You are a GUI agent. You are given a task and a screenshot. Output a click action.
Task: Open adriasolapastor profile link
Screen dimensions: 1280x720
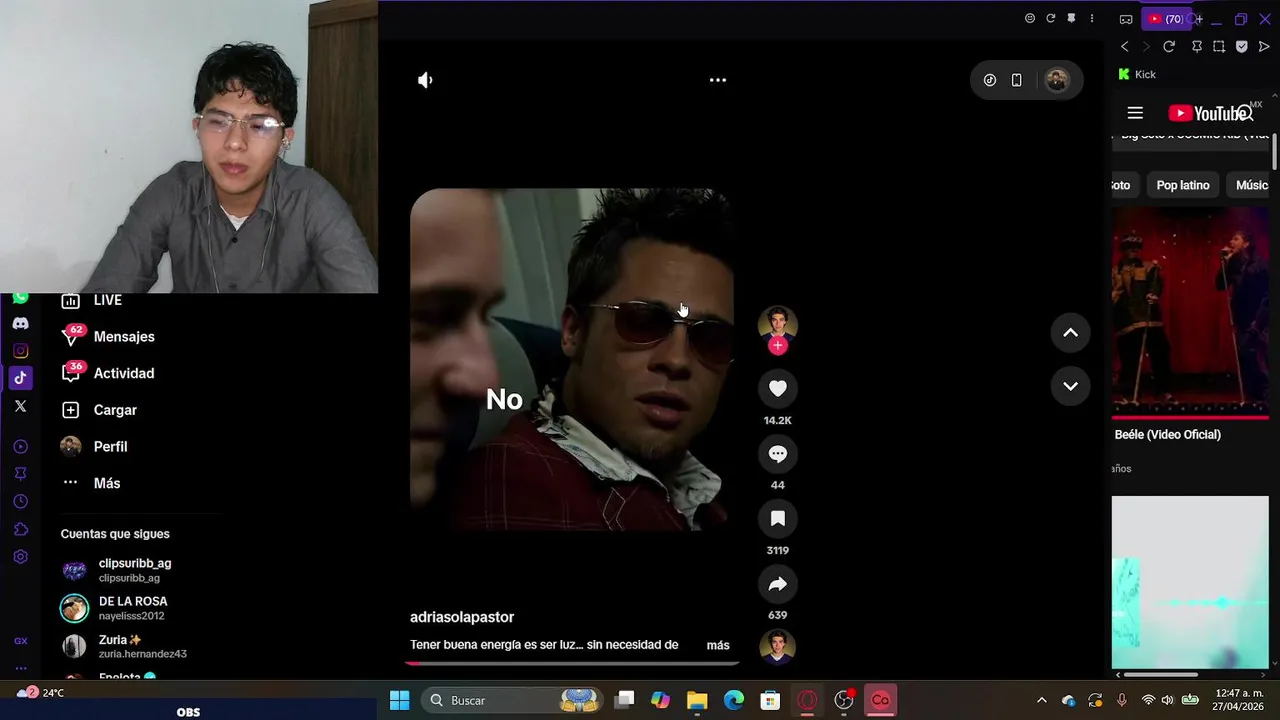tap(462, 617)
